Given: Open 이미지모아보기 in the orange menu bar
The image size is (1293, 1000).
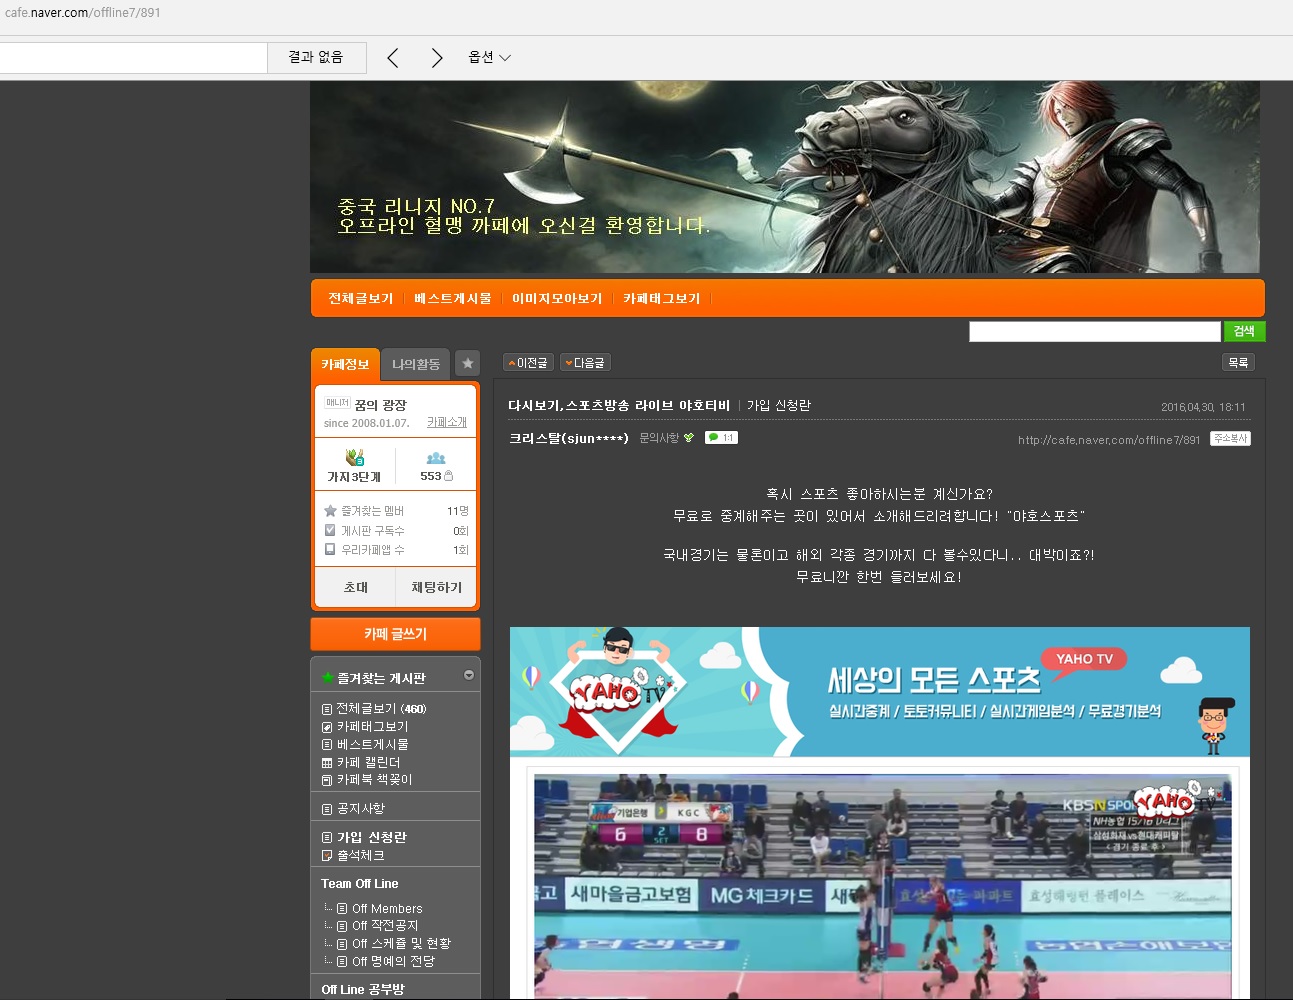Looking at the screenshot, I should pyautogui.click(x=557, y=299).
